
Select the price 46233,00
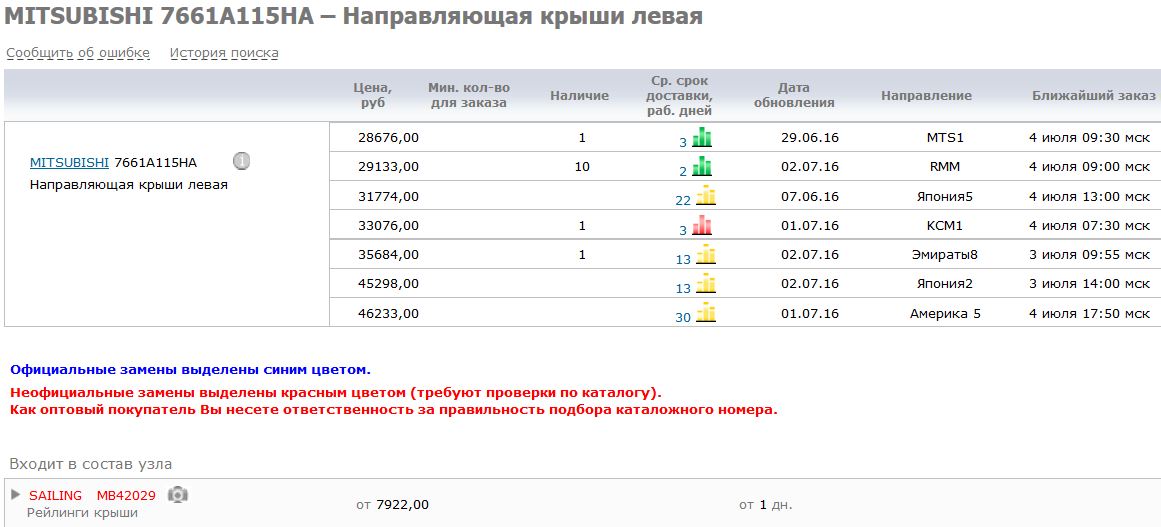[x=388, y=313]
